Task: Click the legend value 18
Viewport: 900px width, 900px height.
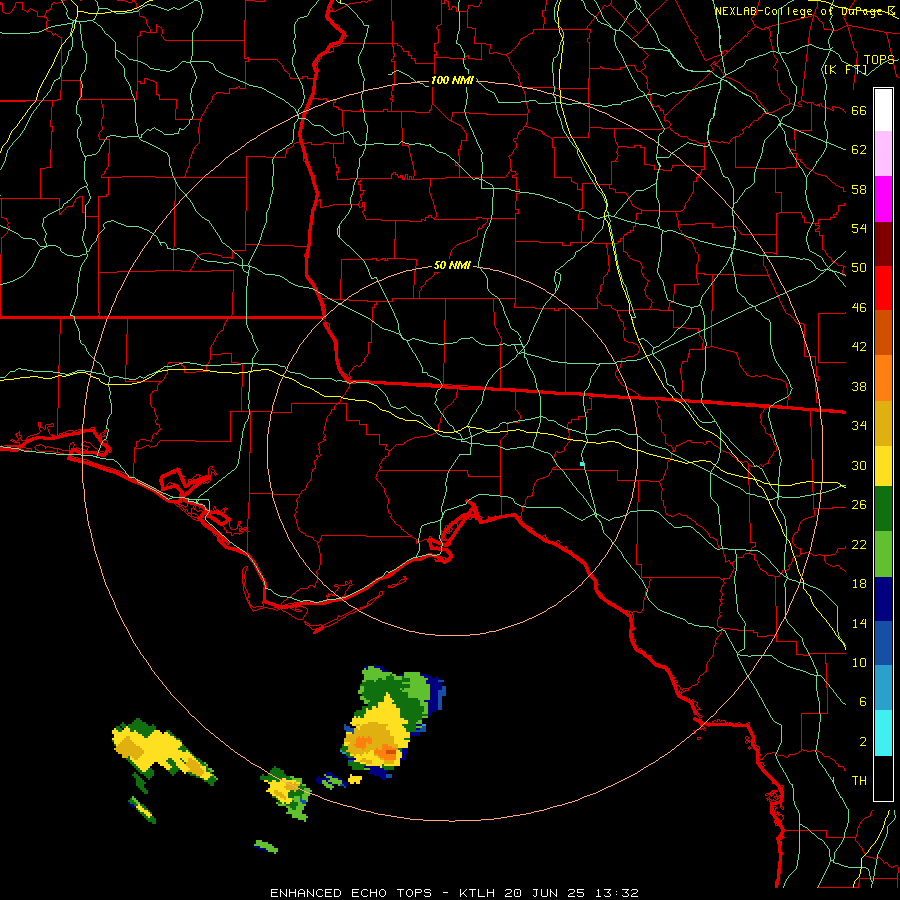Action: 859,584
